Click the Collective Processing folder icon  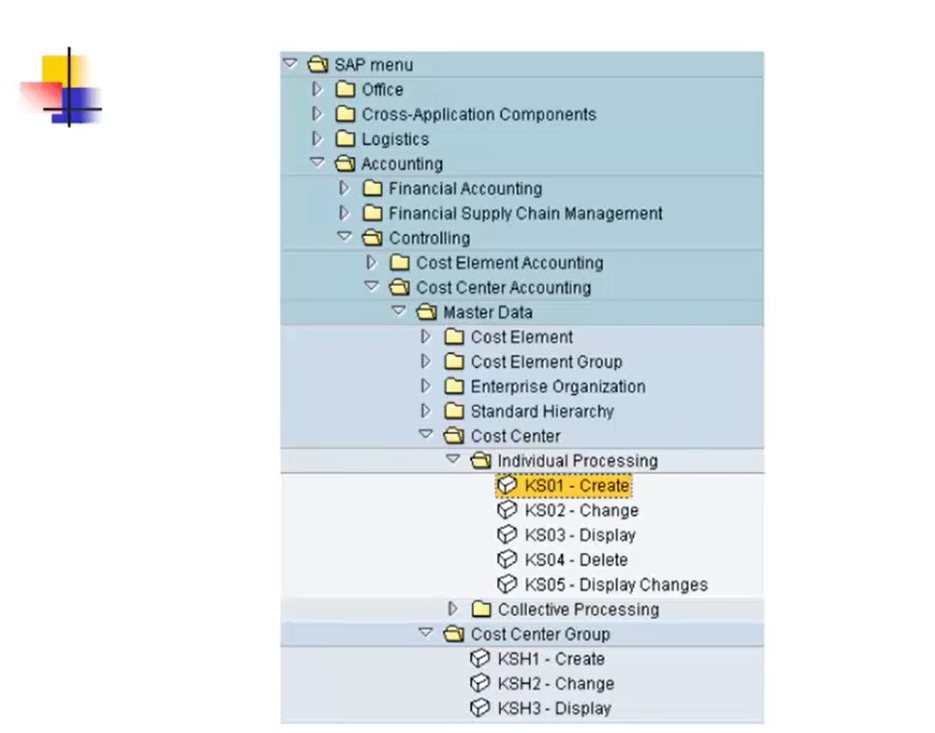point(481,609)
